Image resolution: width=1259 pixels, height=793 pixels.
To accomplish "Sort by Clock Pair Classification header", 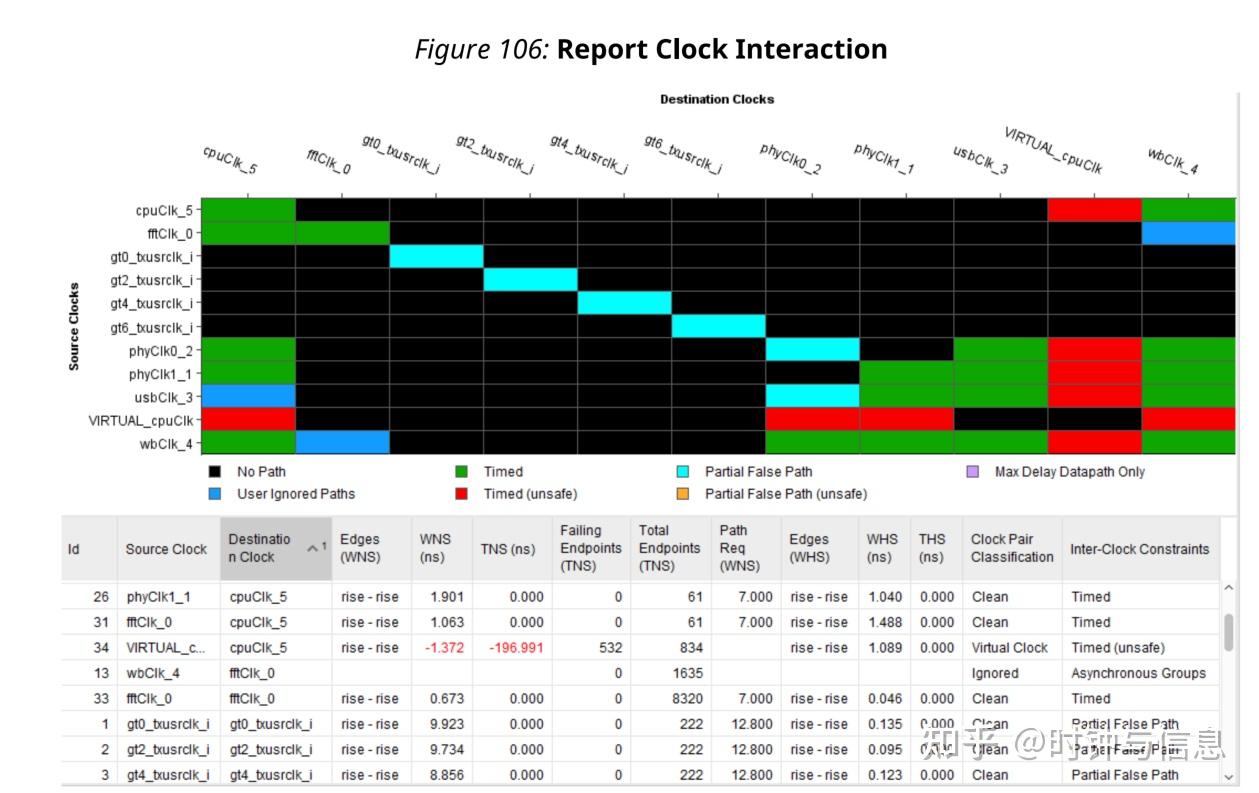I will [1012, 549].
